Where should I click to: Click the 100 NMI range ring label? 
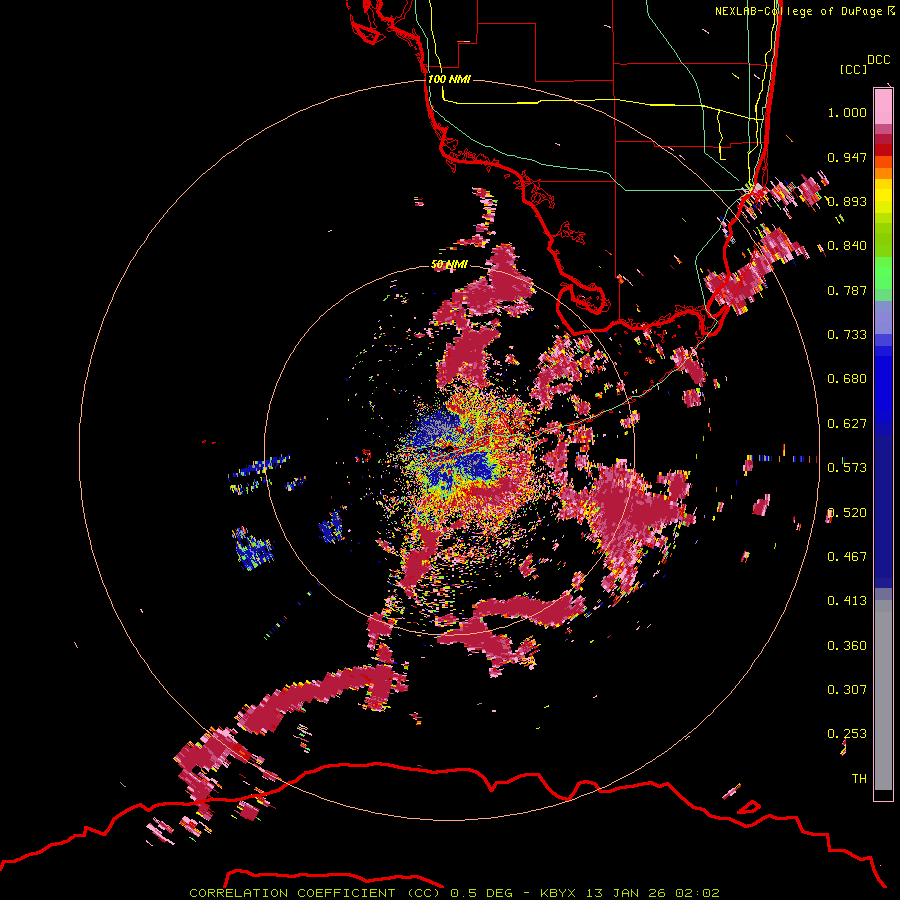pos(449,79)
